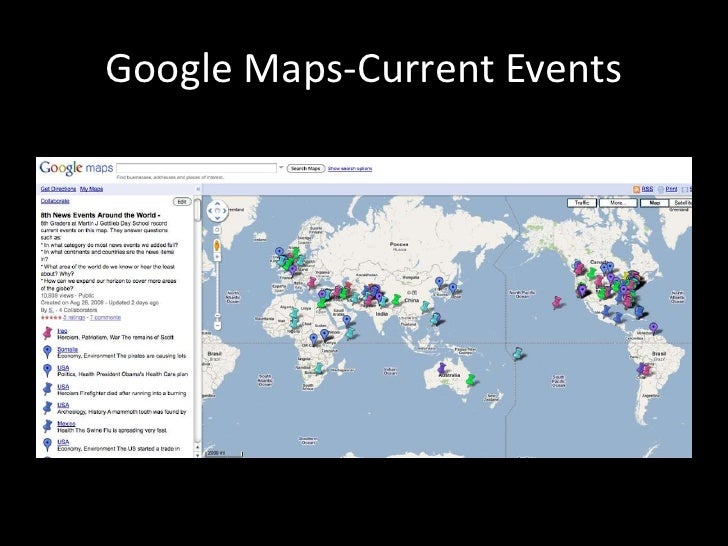
Task: Click the cyan pushpin on southern Africa
Action: coord(318,368)
